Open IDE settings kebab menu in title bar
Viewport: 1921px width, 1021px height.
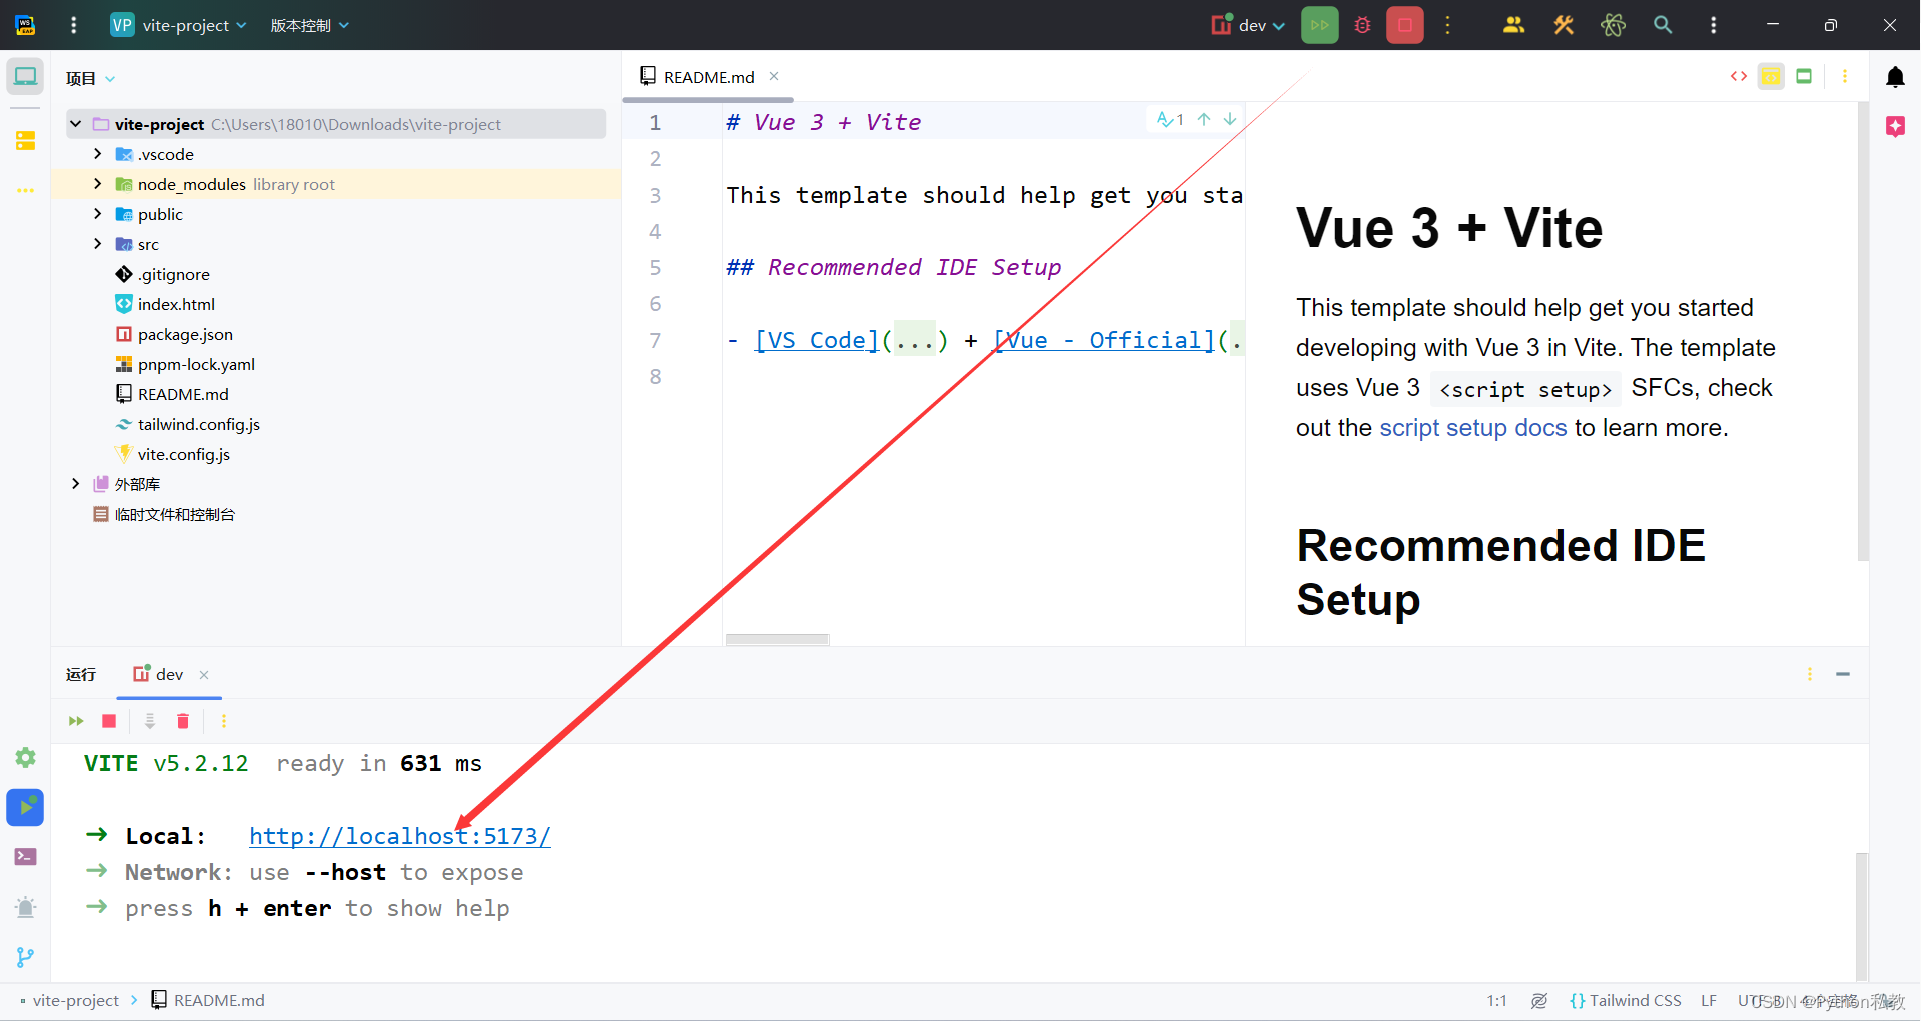[1713, 25]
